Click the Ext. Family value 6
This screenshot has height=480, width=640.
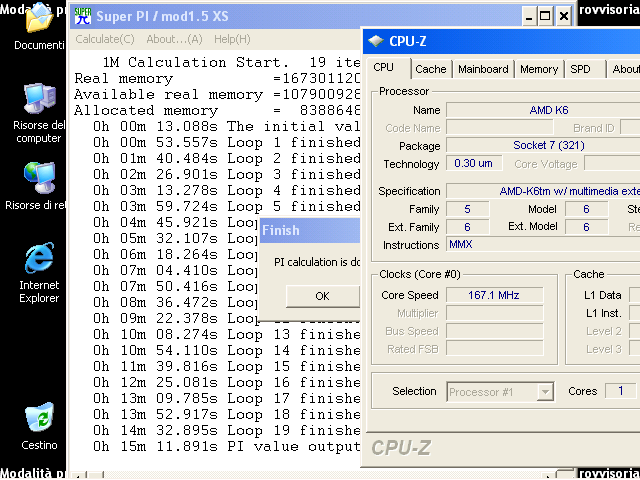(467, 227)
